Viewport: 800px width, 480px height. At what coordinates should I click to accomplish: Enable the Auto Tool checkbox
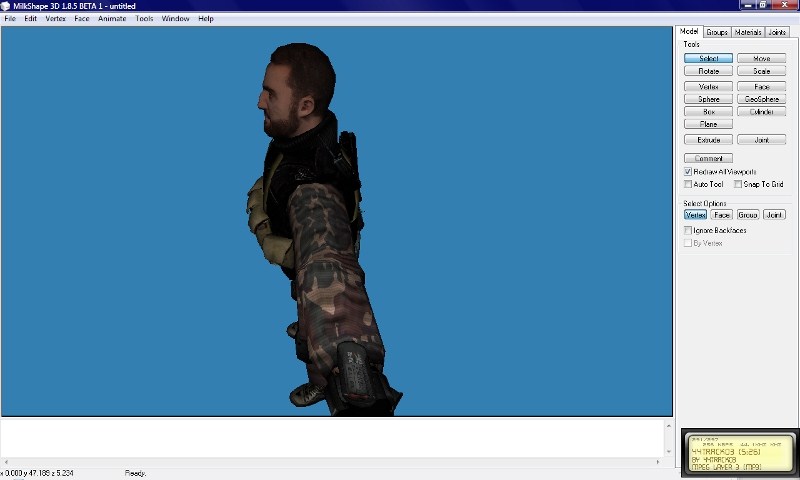click(688, 184)
